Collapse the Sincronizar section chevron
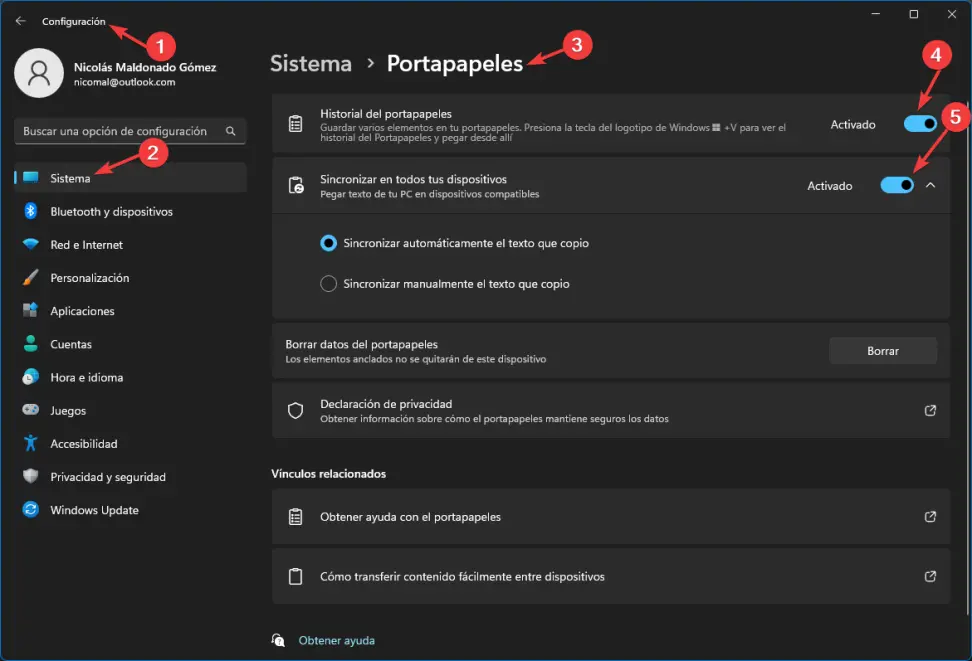The width and height of the screenshot is (972, 661). 930,185
